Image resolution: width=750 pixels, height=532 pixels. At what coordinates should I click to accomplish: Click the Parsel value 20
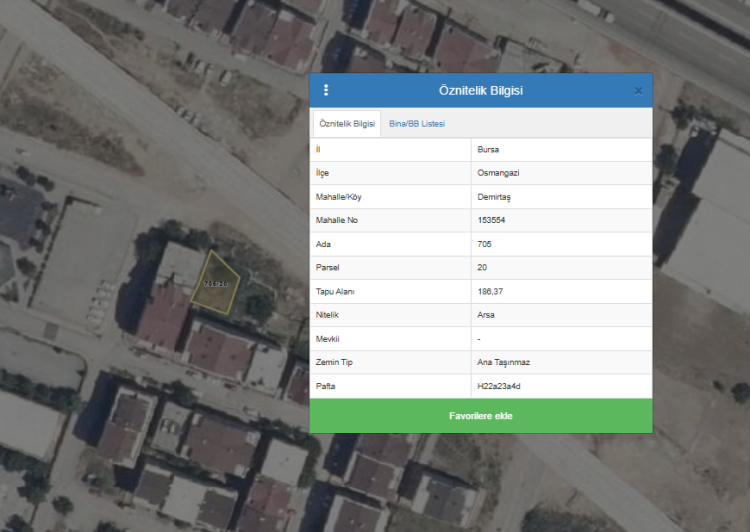483,267
